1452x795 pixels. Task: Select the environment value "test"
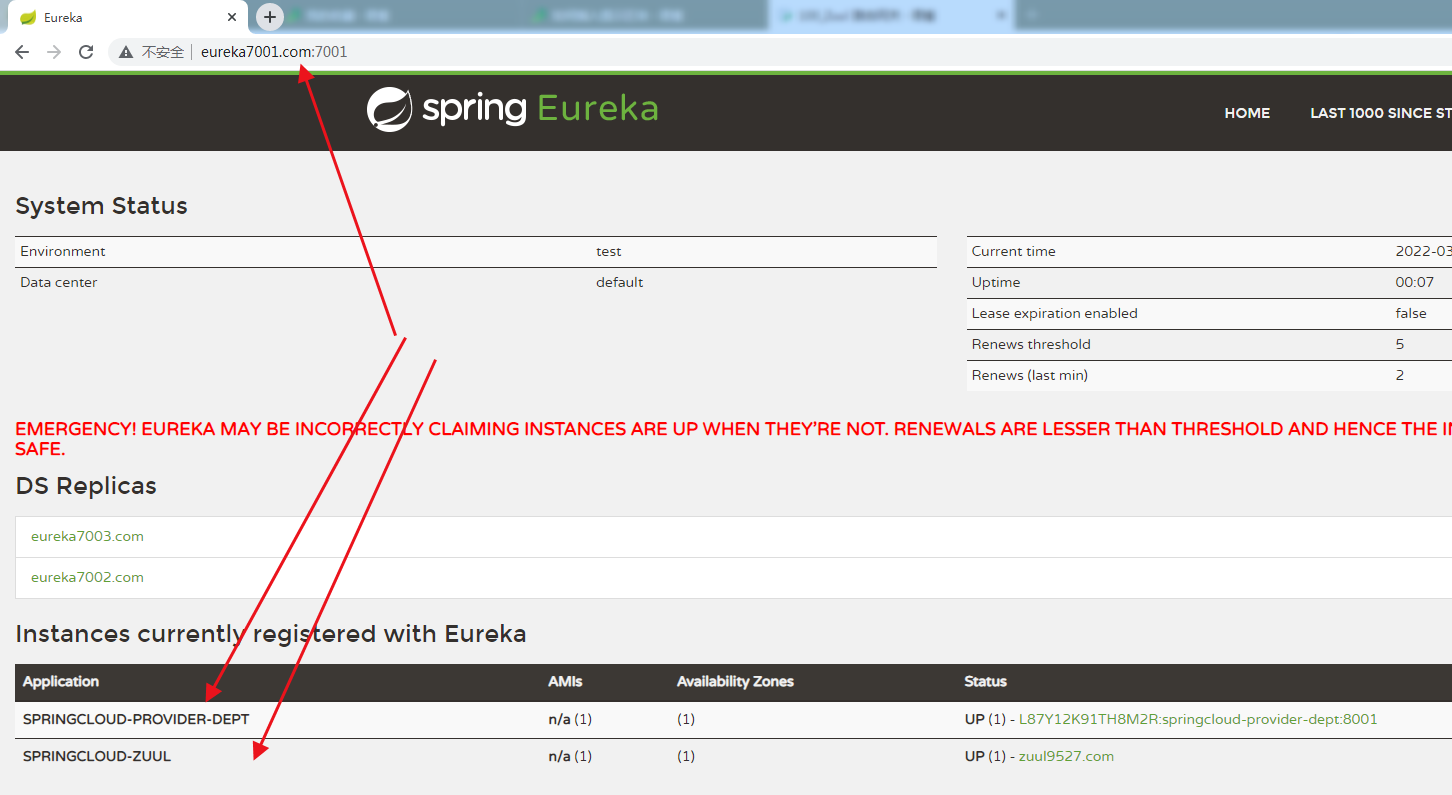click(x=609, y=251)
